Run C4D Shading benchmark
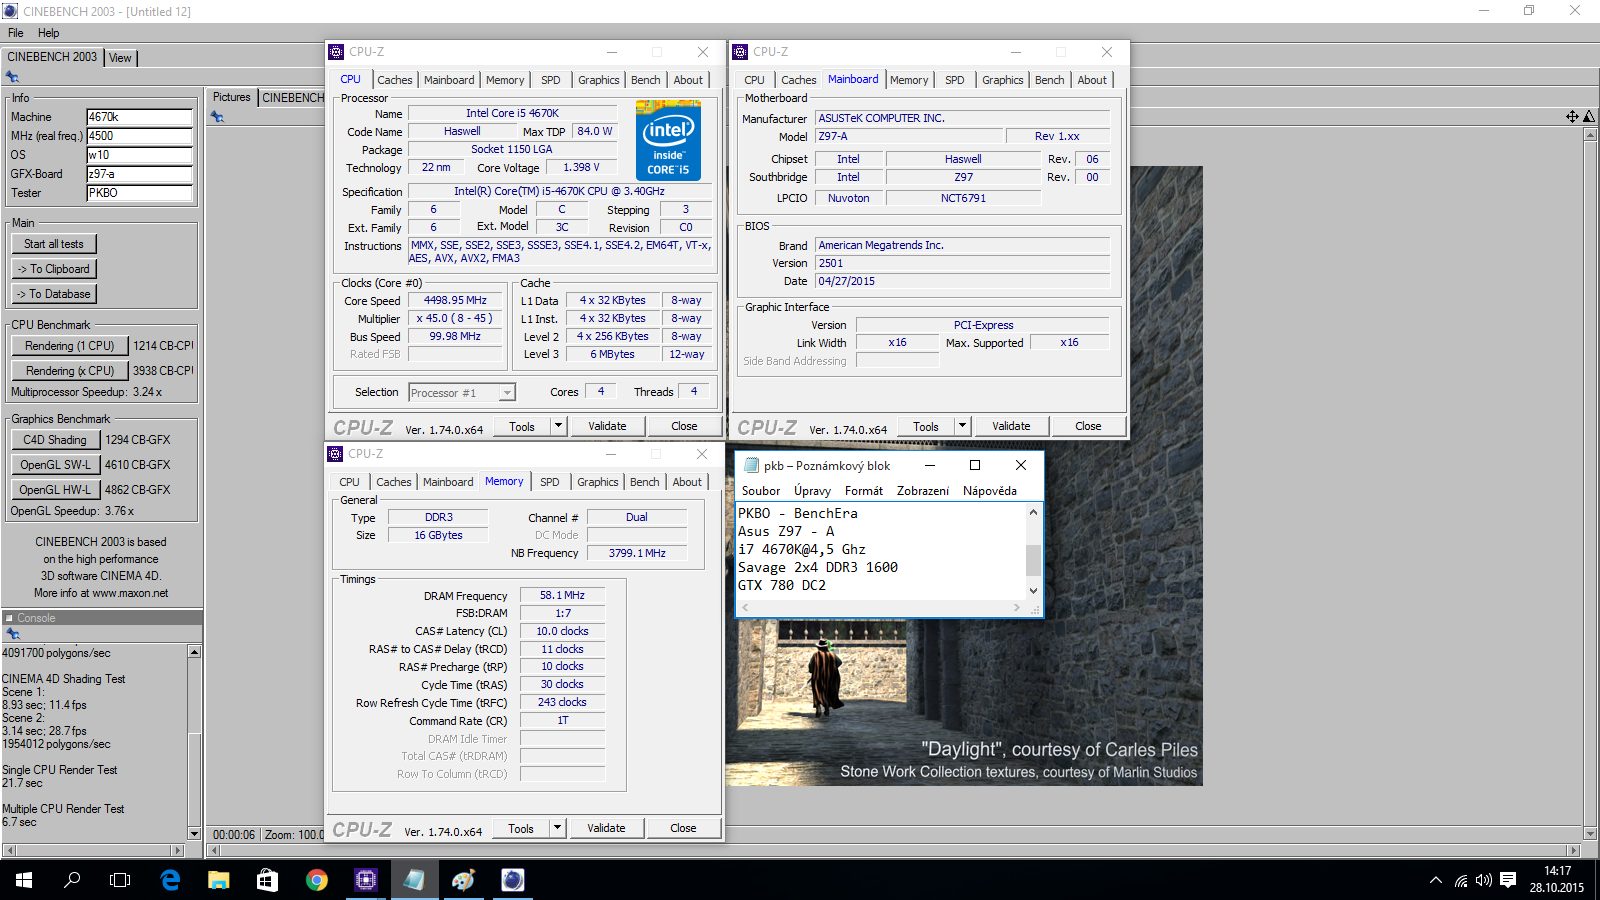 coord(55,440)
